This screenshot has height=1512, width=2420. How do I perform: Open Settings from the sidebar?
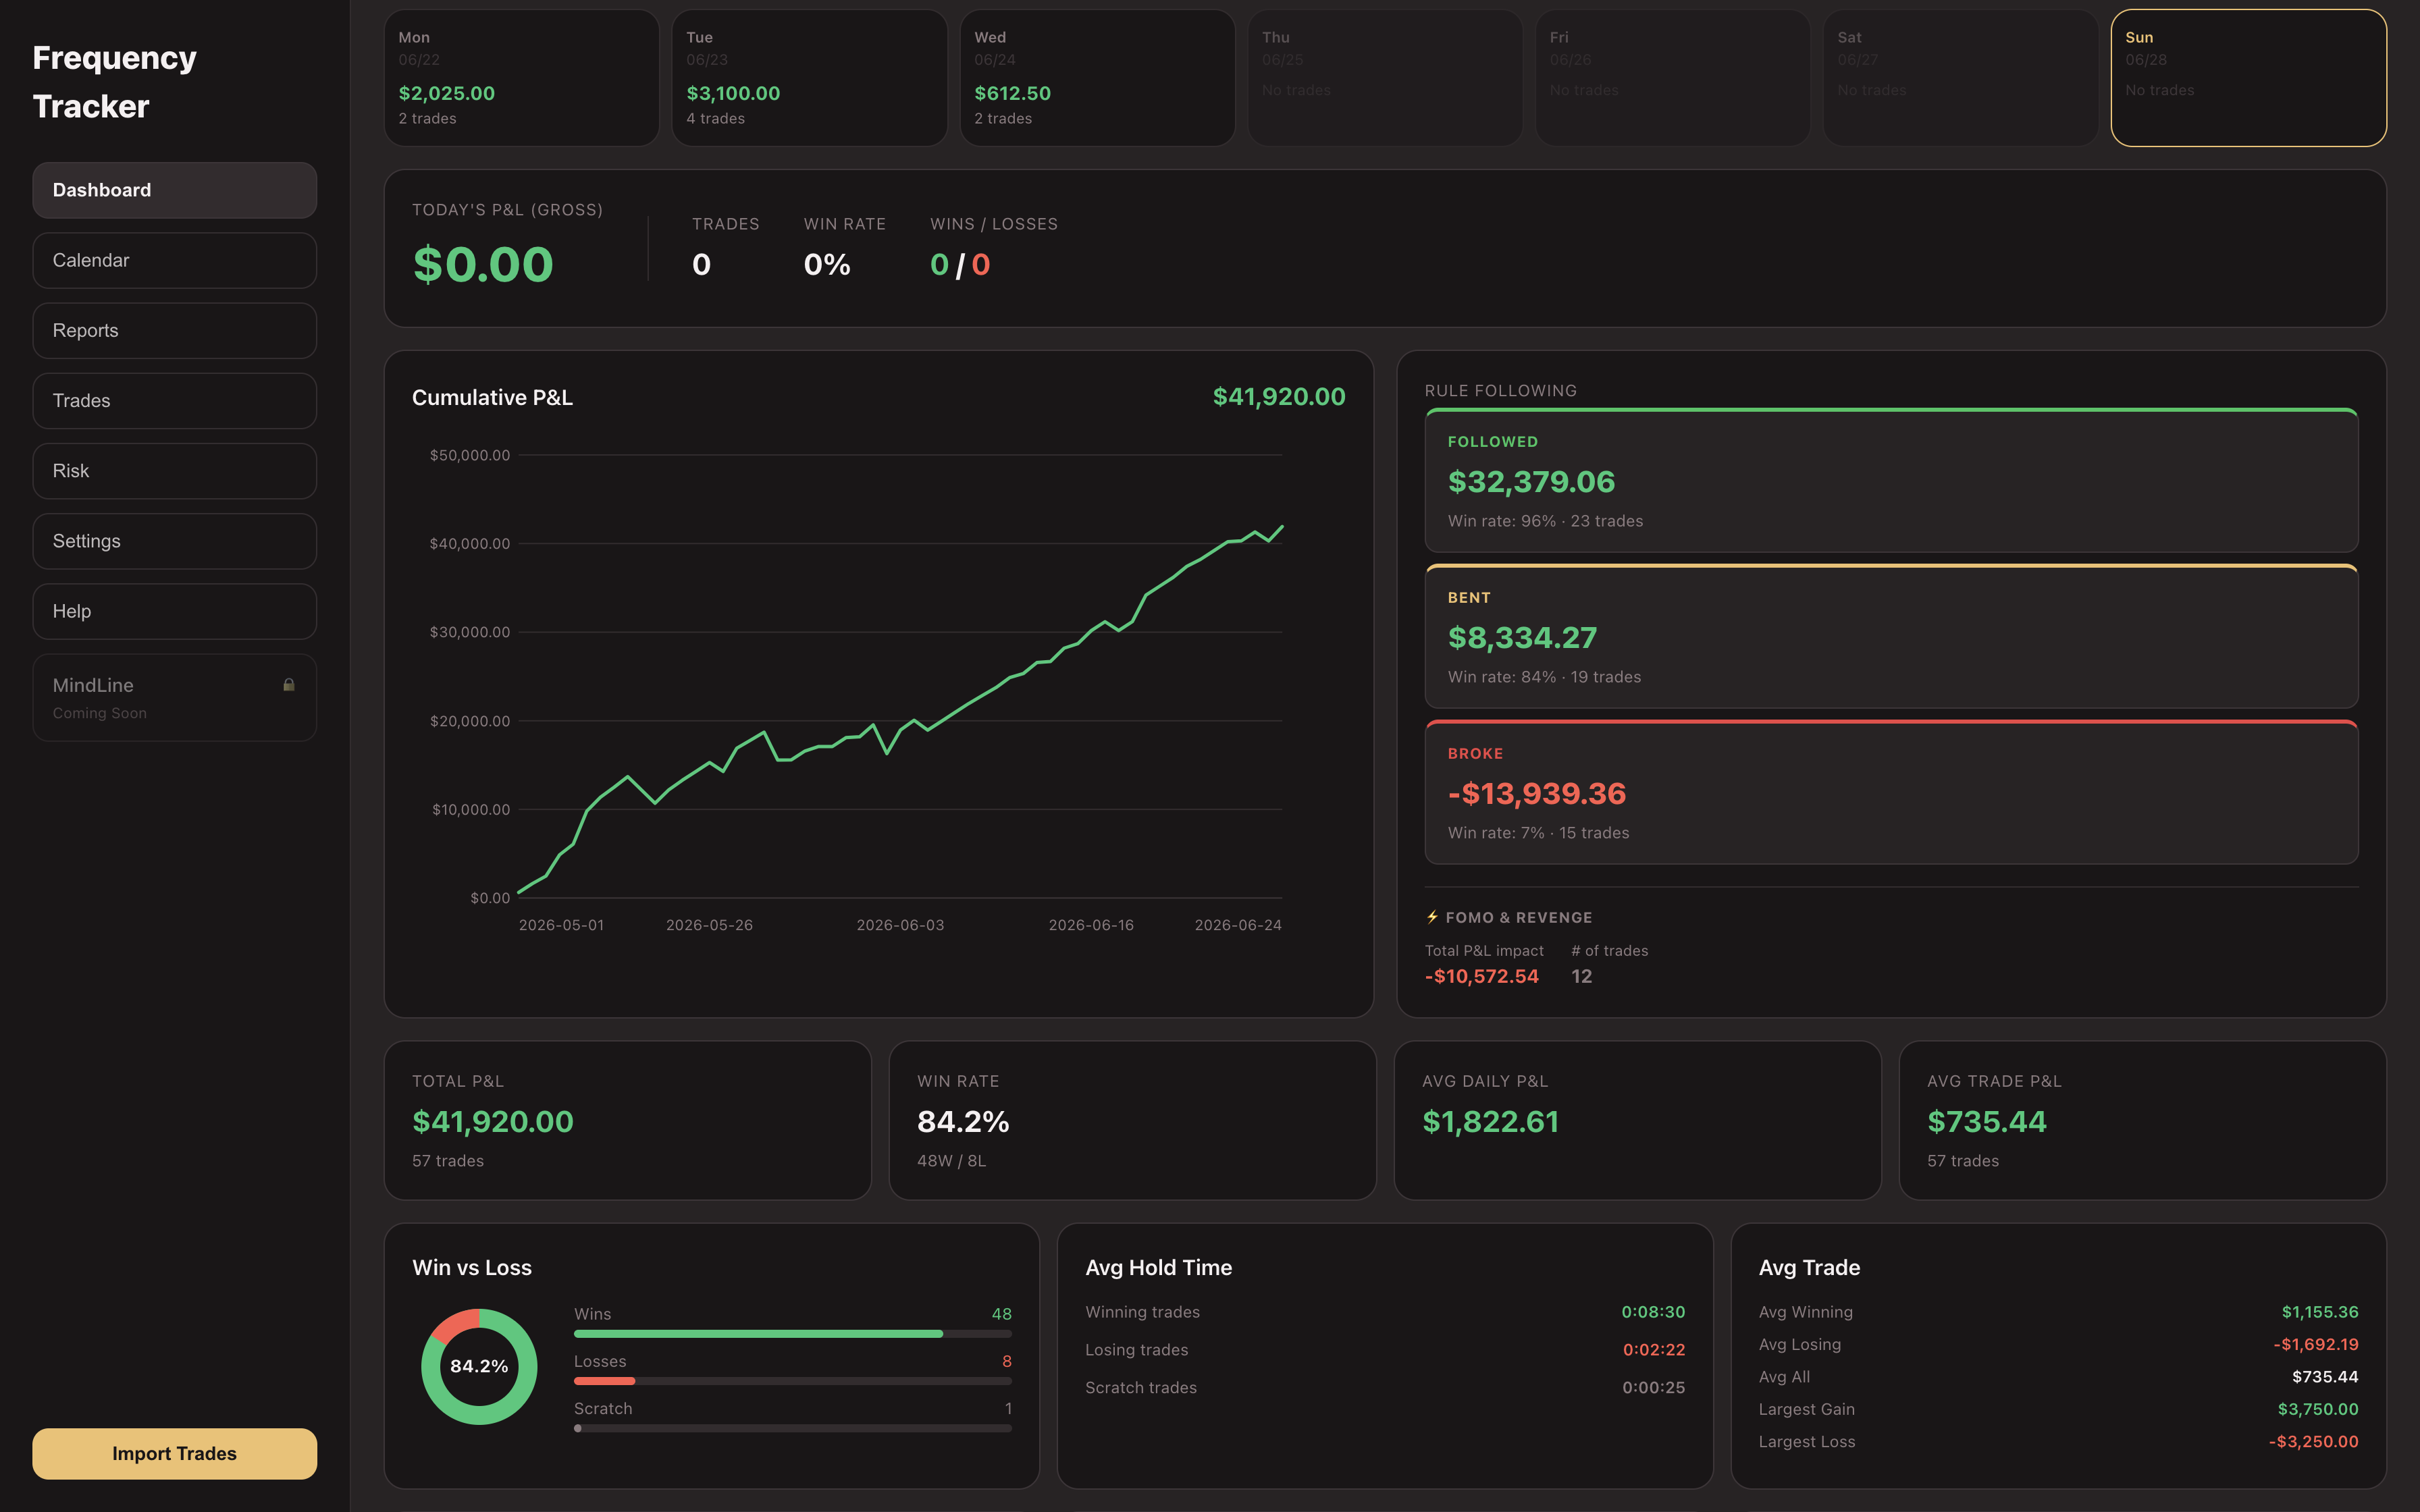(174, 541)
